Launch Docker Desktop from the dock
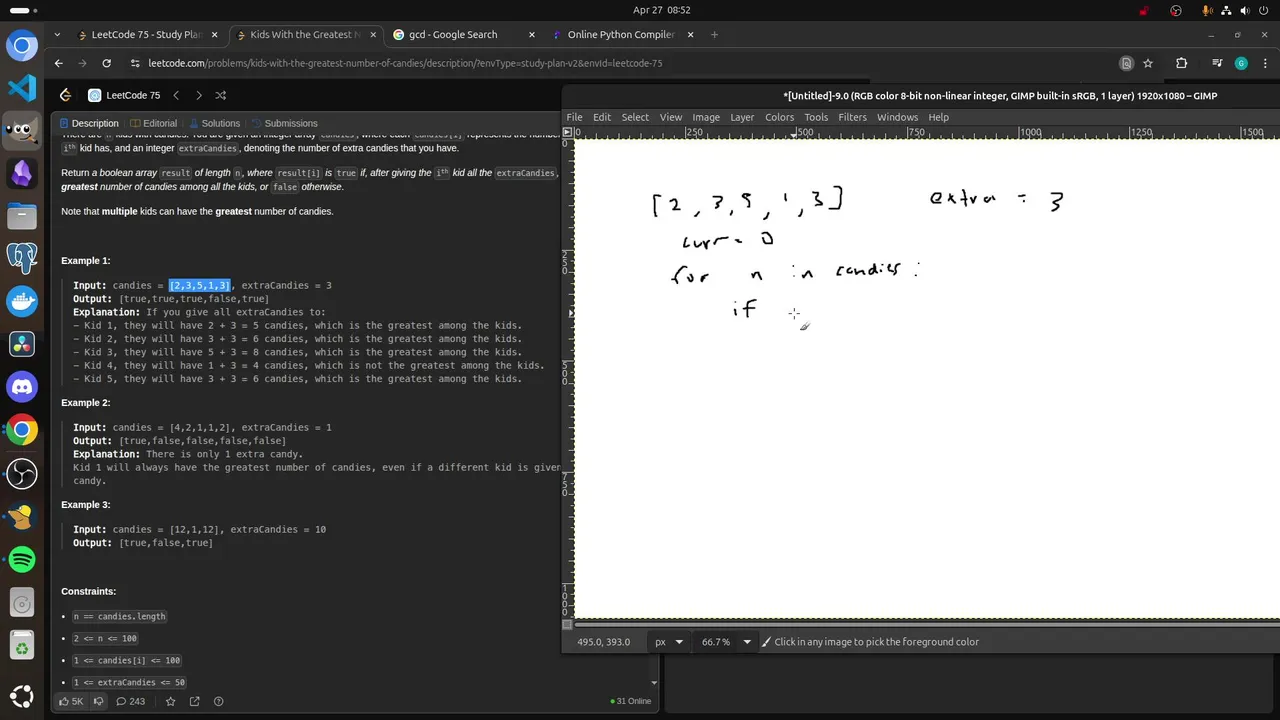The image size is (1280, 720). tap(22, 301)
